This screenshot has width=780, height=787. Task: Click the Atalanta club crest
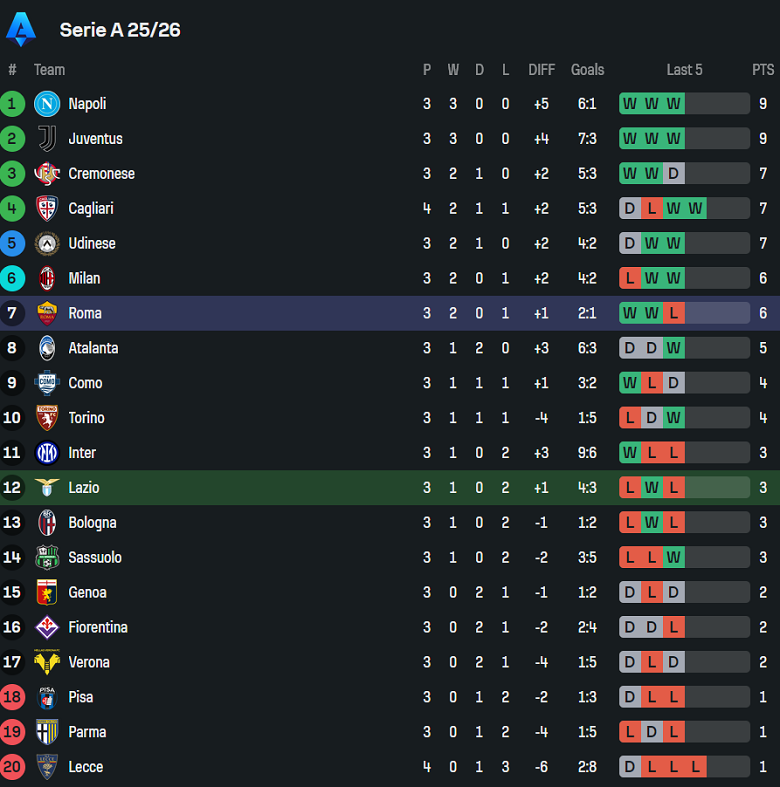(x=47, y=348)
